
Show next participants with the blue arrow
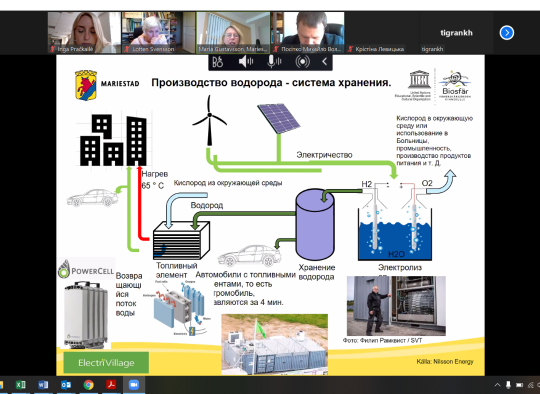point(507,33)
